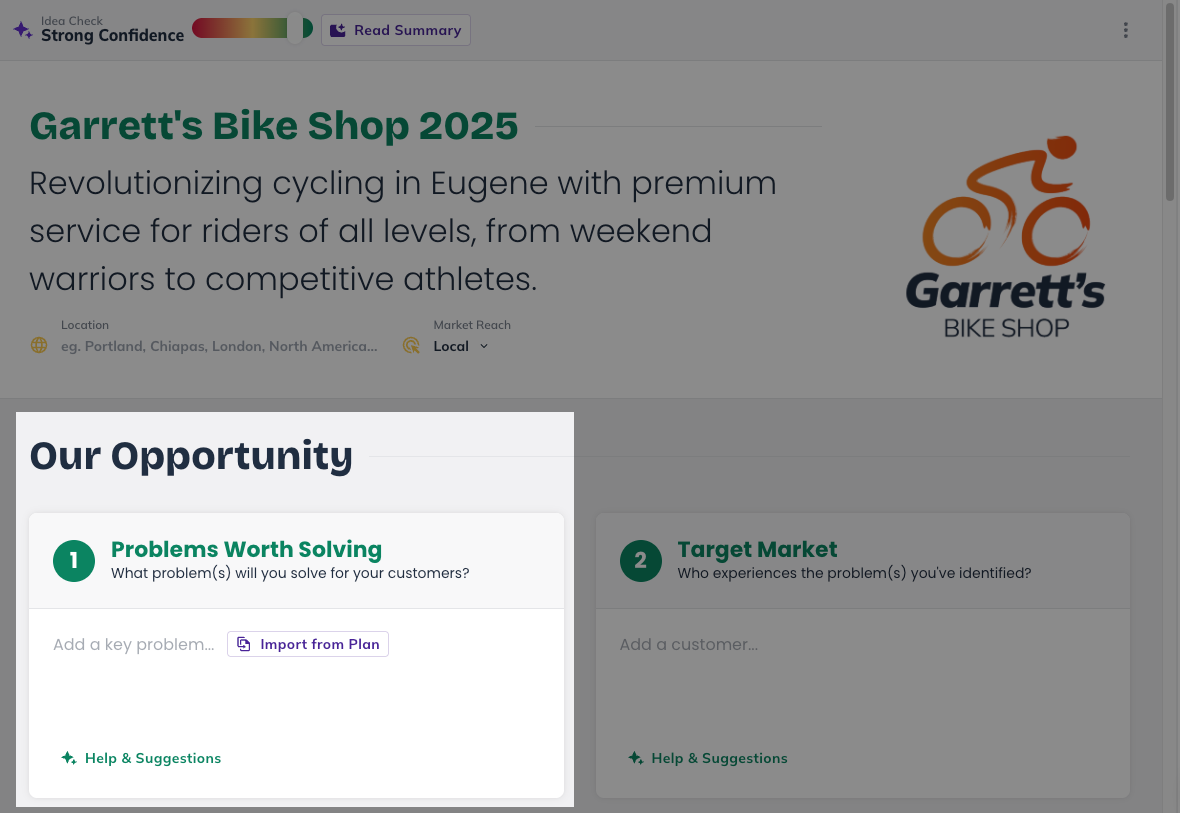Image resolution: width=1180 pixels, height=813 pixels.
Task: Click the number 2 circle badge
Action: click(640, 561)
